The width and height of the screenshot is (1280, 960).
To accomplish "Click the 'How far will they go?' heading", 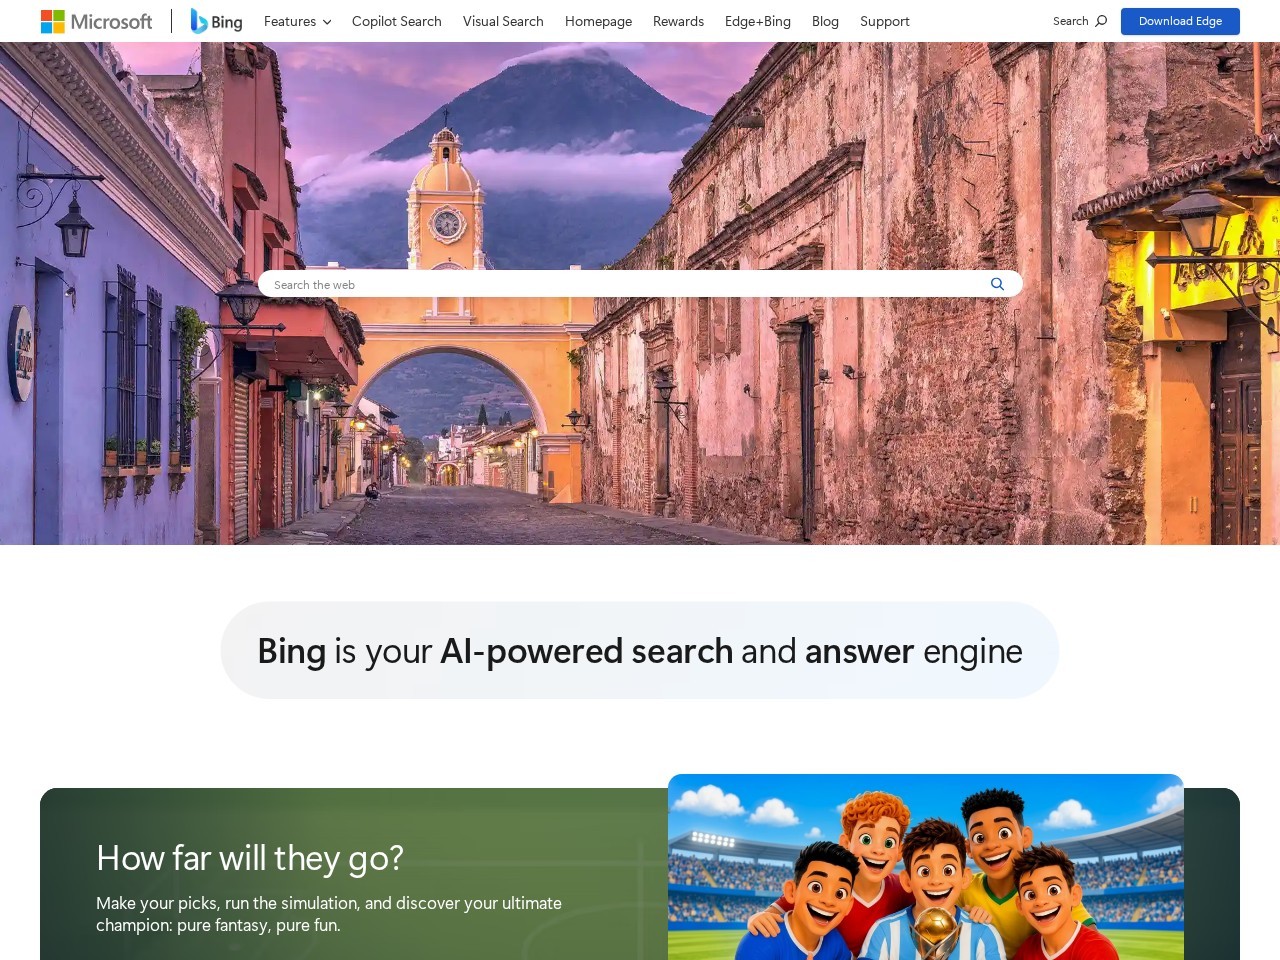I will [x=250, y=858].
